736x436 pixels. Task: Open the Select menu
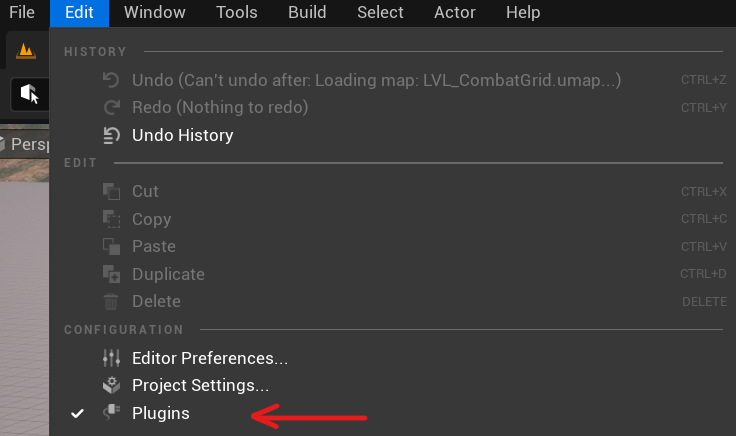(380, 13)
